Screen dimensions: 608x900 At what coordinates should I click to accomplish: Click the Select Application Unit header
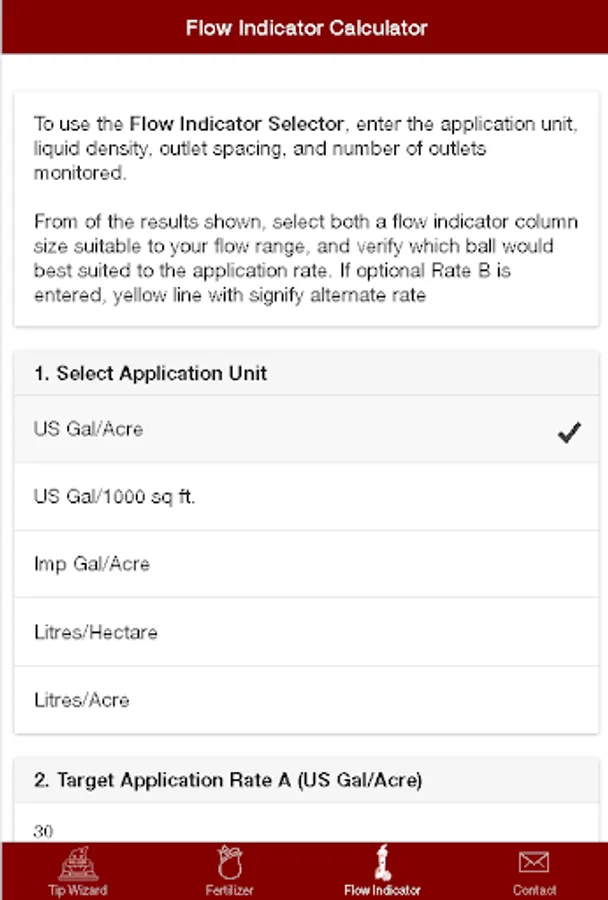pyautogui.click(x=151, y=373)
